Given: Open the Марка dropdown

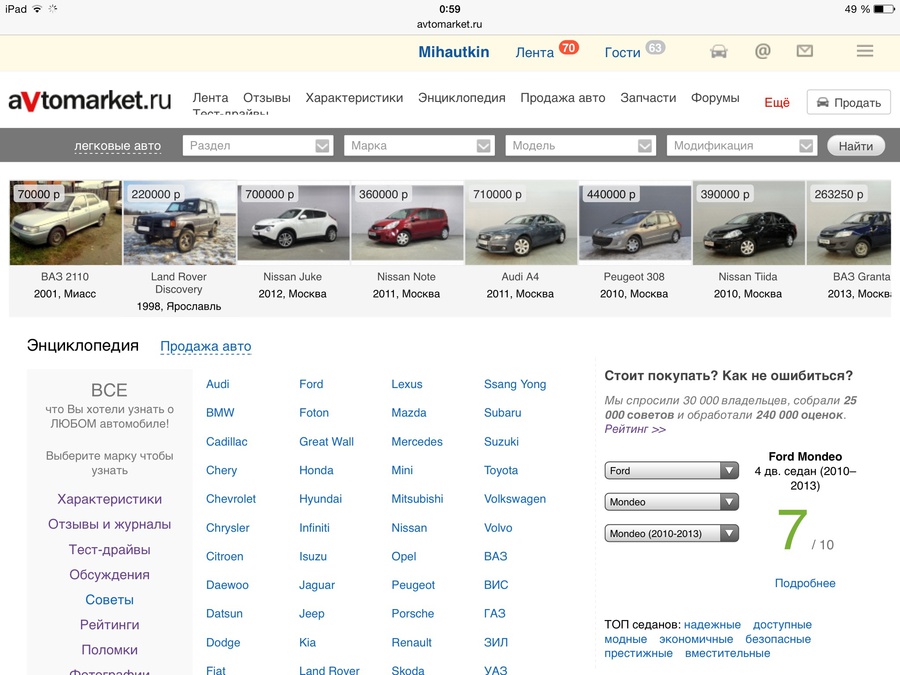Looking at the screenshot, I should pos(419,146).
